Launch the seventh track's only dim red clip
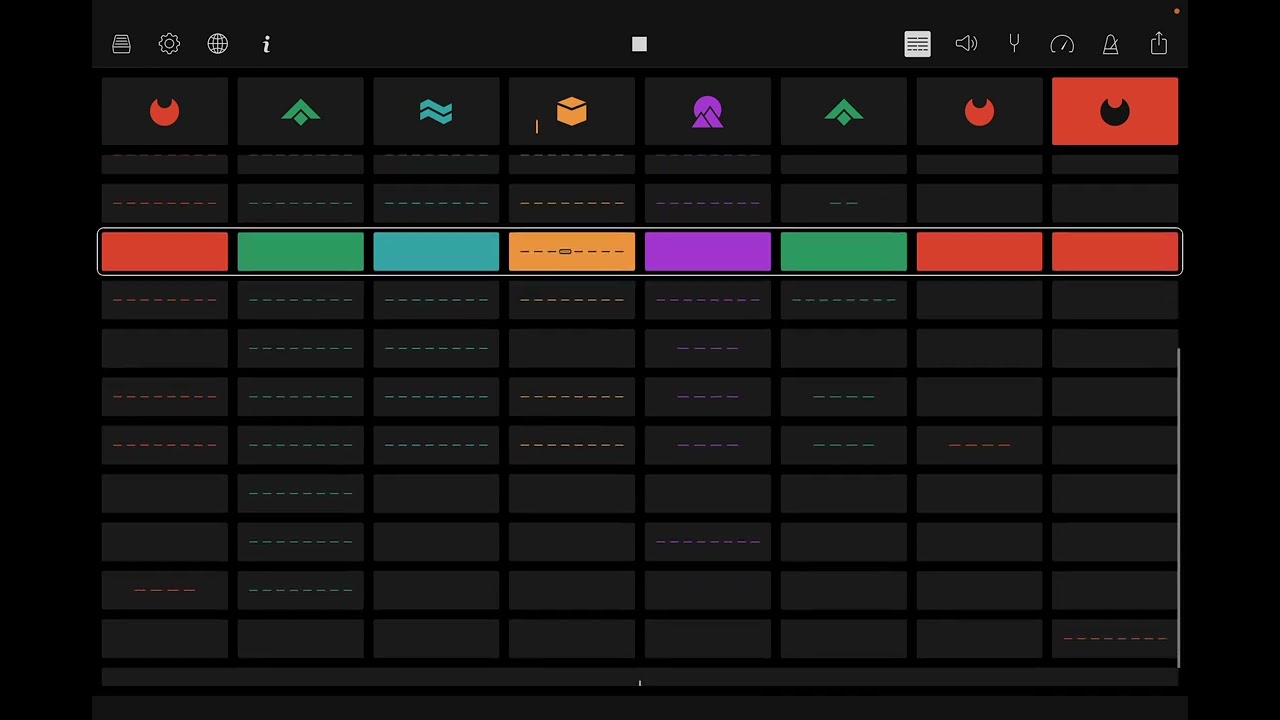The image size is (1280, 720). [x=979, y=445]
